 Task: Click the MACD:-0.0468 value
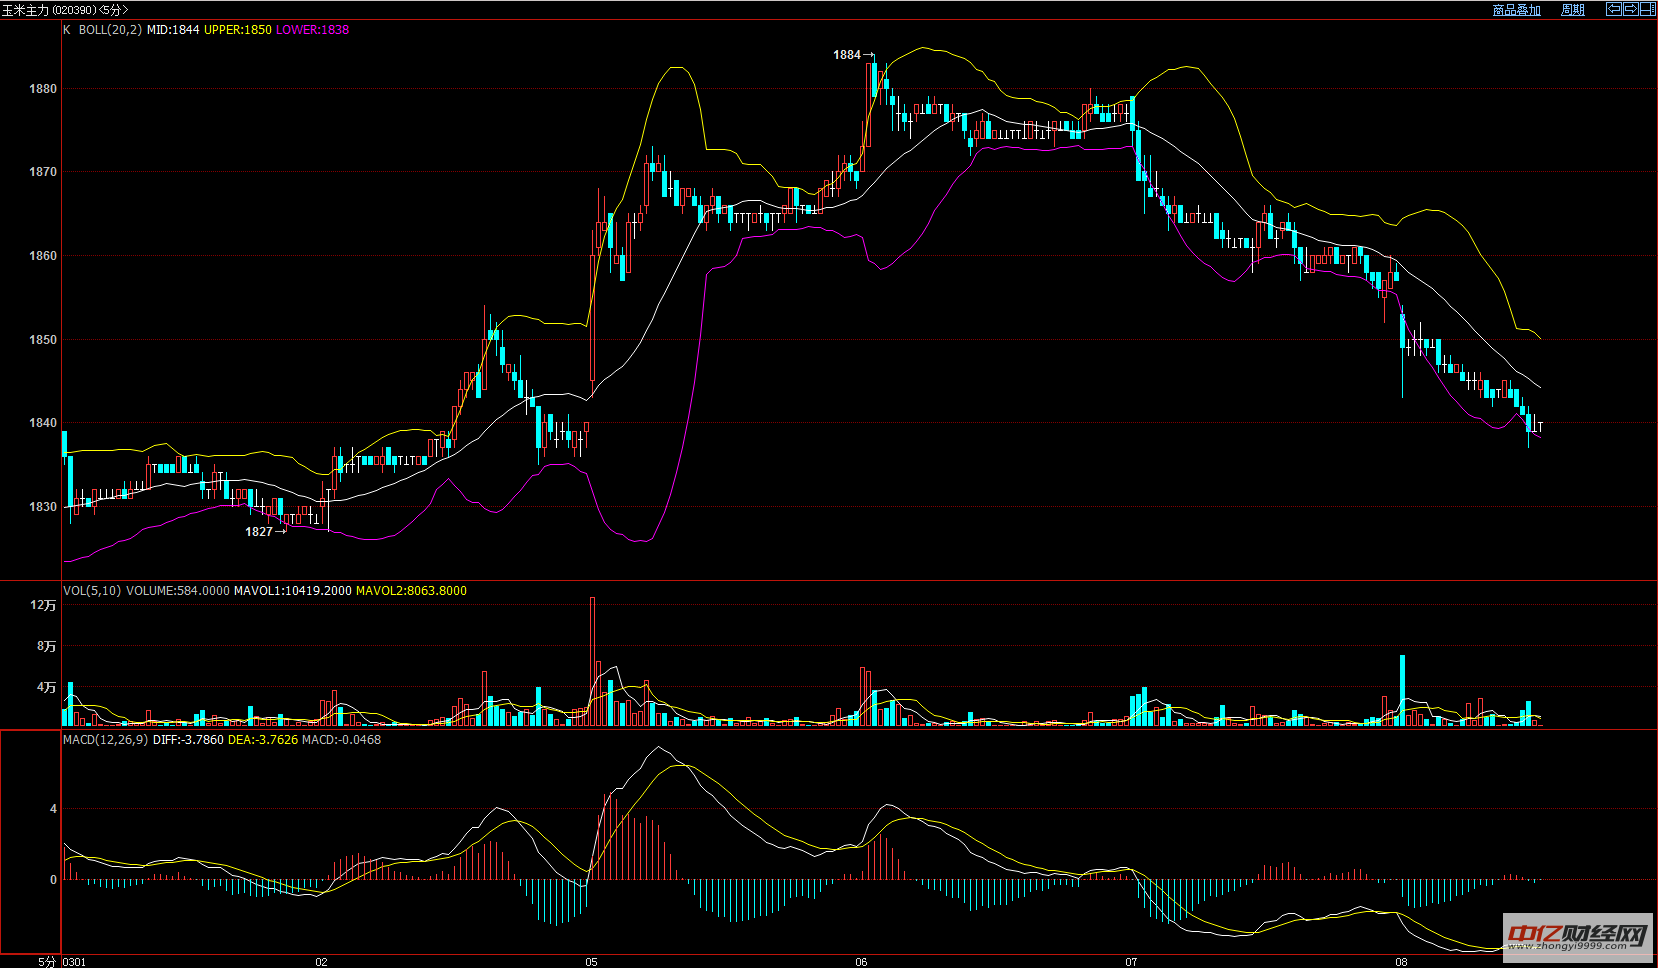341,740
